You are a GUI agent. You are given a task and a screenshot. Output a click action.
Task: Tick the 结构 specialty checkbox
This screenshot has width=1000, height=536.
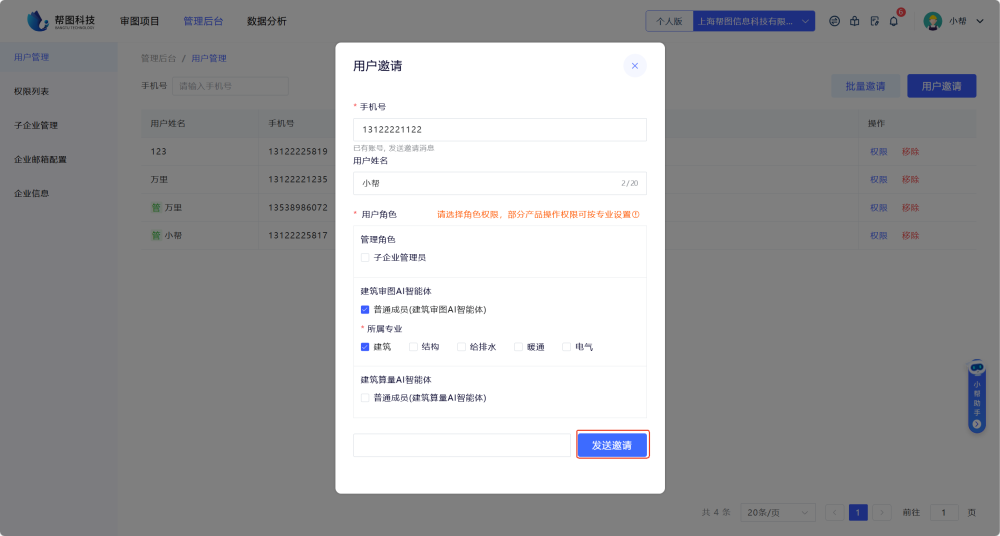413,347
